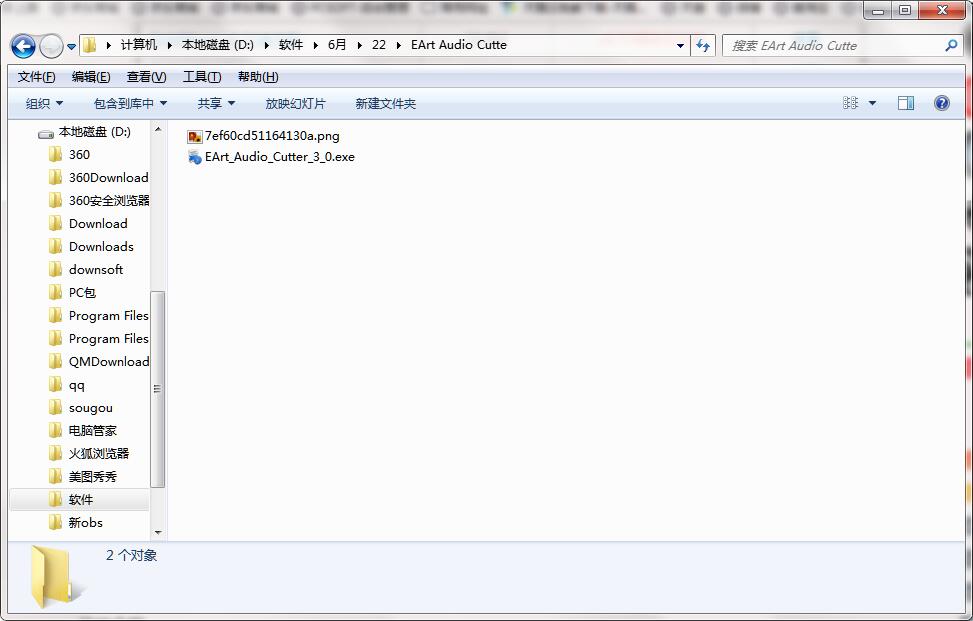Open the Download folder in tree
973x621 pixels.
point(98,223)
